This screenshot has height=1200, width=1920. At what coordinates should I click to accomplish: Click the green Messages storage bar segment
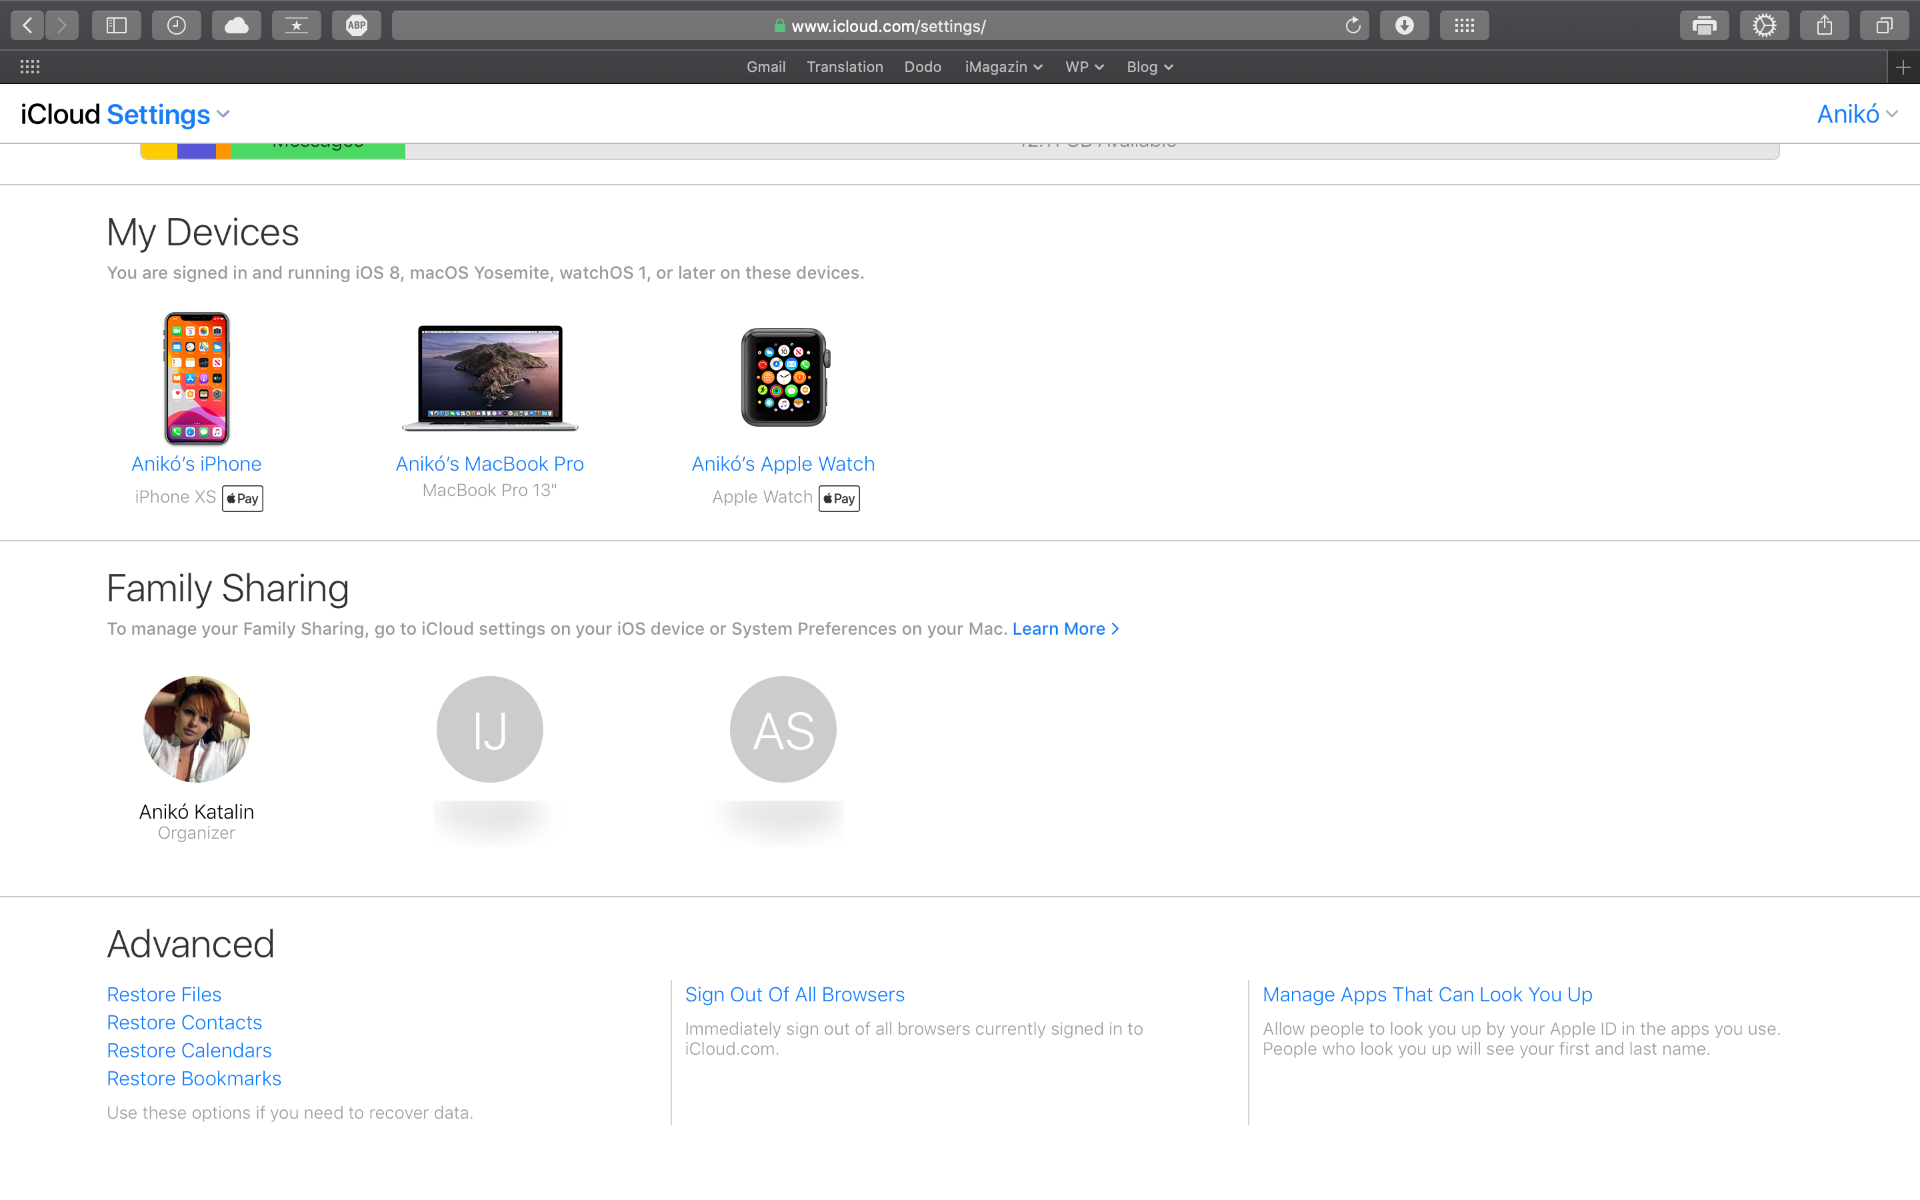tap(318, 151)
